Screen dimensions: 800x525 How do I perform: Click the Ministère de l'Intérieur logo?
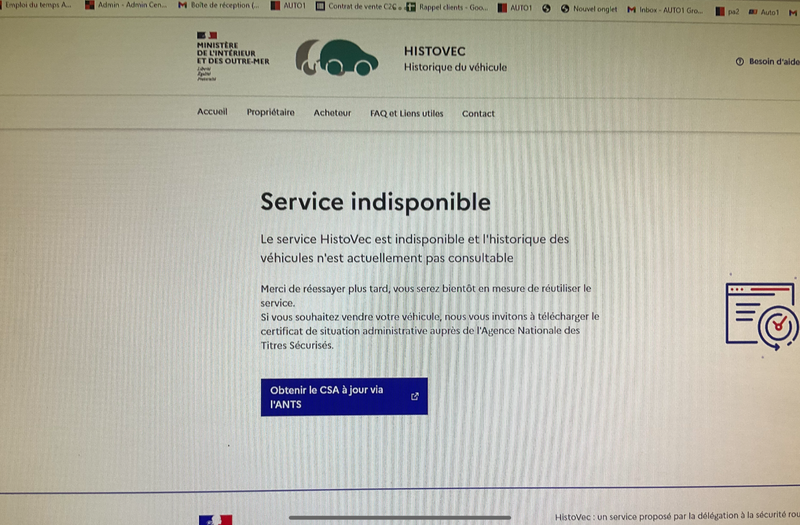233,56
